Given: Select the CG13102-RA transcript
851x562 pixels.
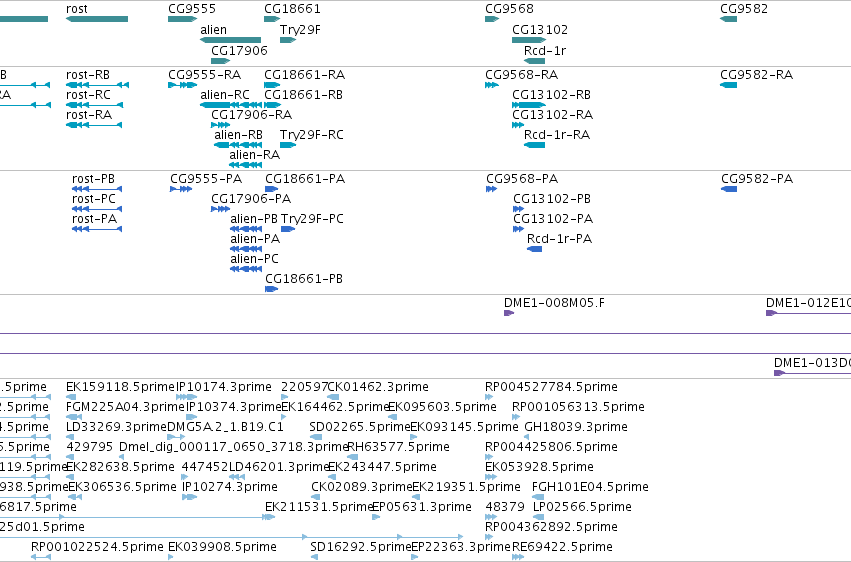Looking at the screenshot, I should (x=552, y=115).
